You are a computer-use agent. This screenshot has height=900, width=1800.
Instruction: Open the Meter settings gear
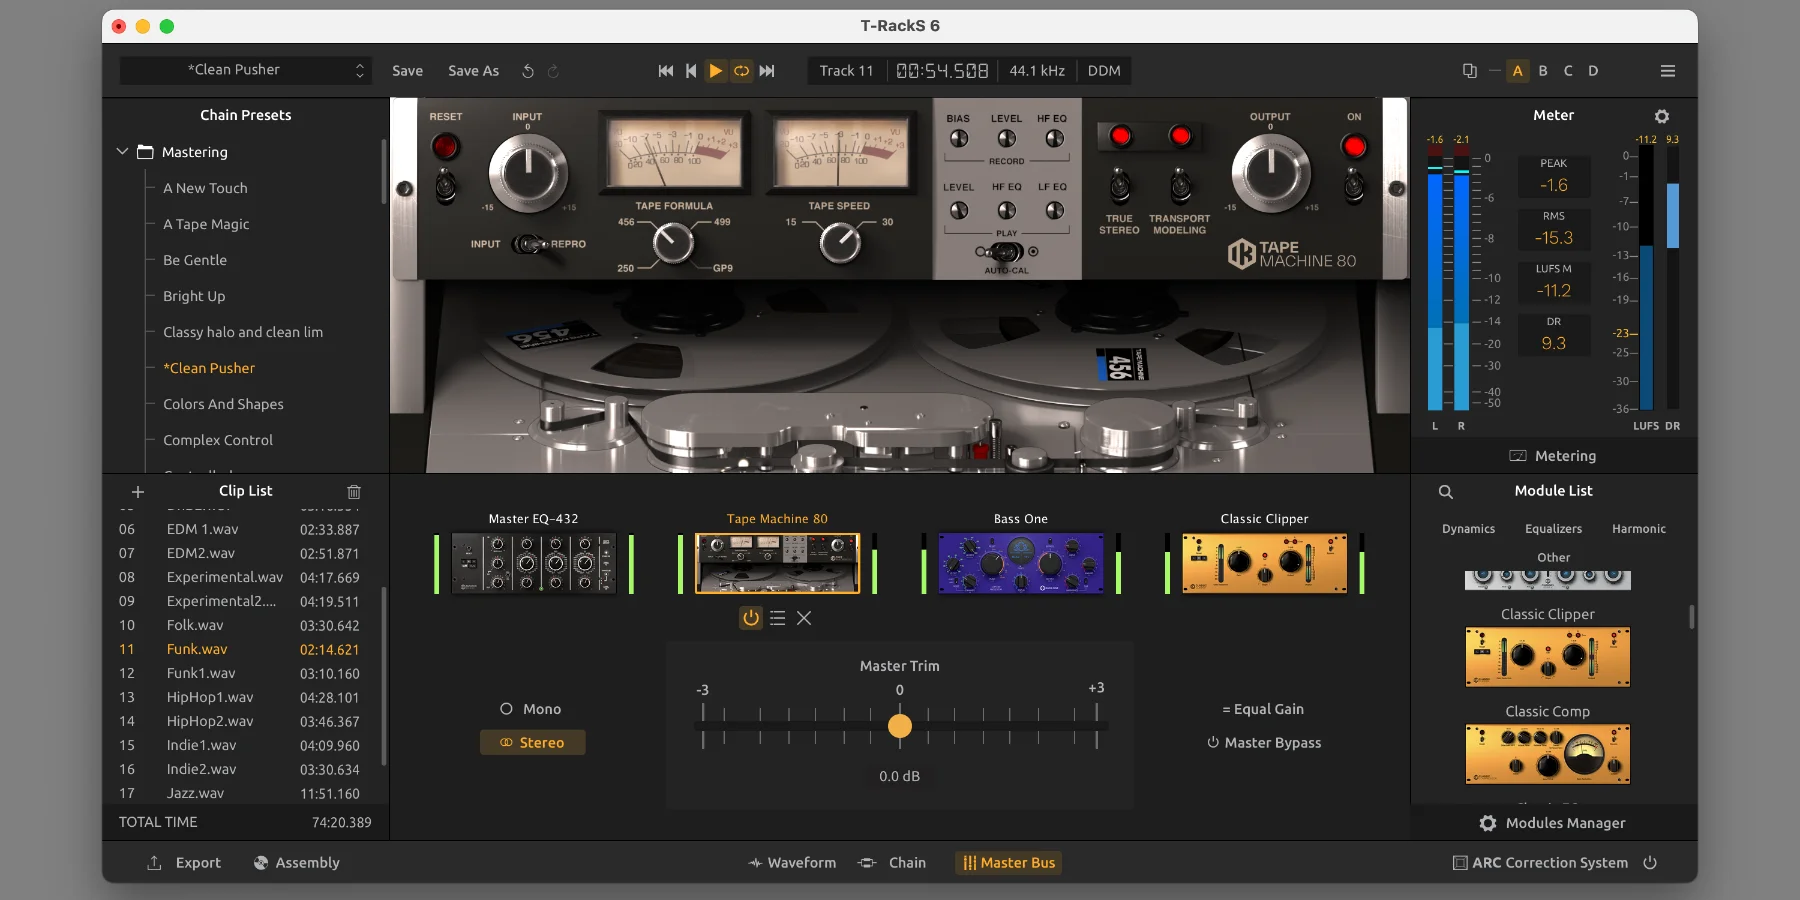pos(1663,116)
